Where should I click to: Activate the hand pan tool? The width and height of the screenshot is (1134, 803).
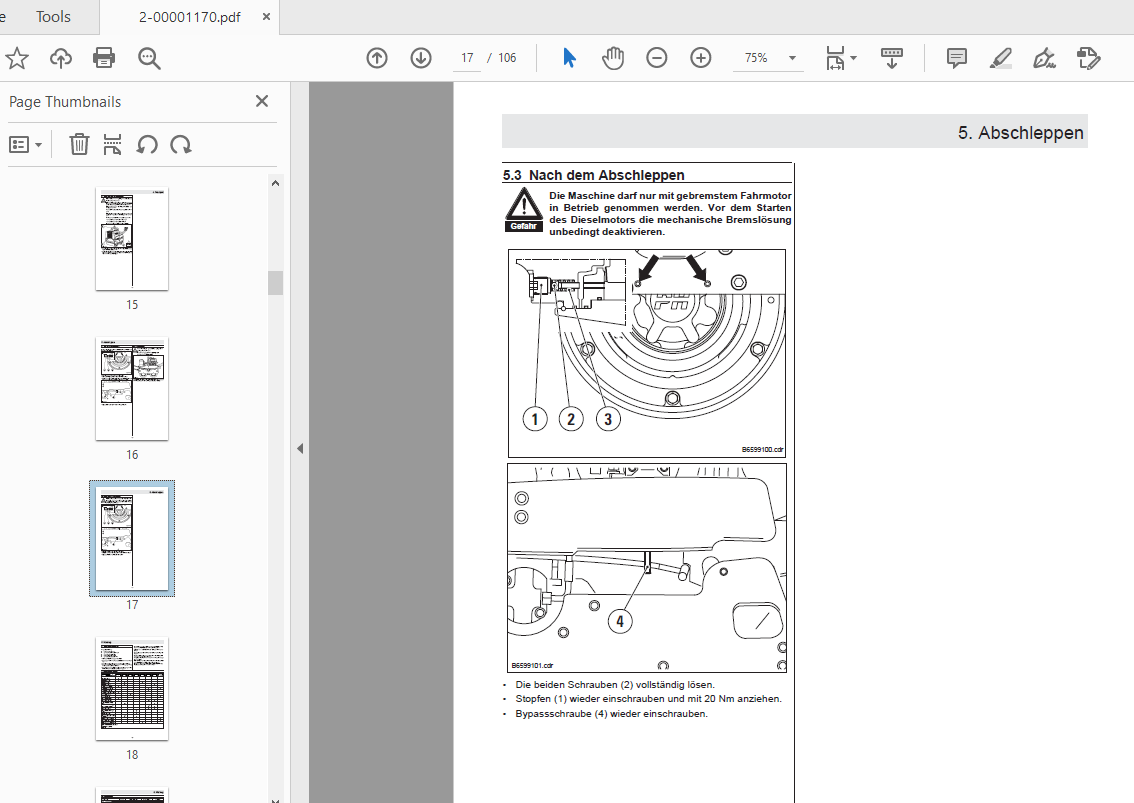pos(613,58)
